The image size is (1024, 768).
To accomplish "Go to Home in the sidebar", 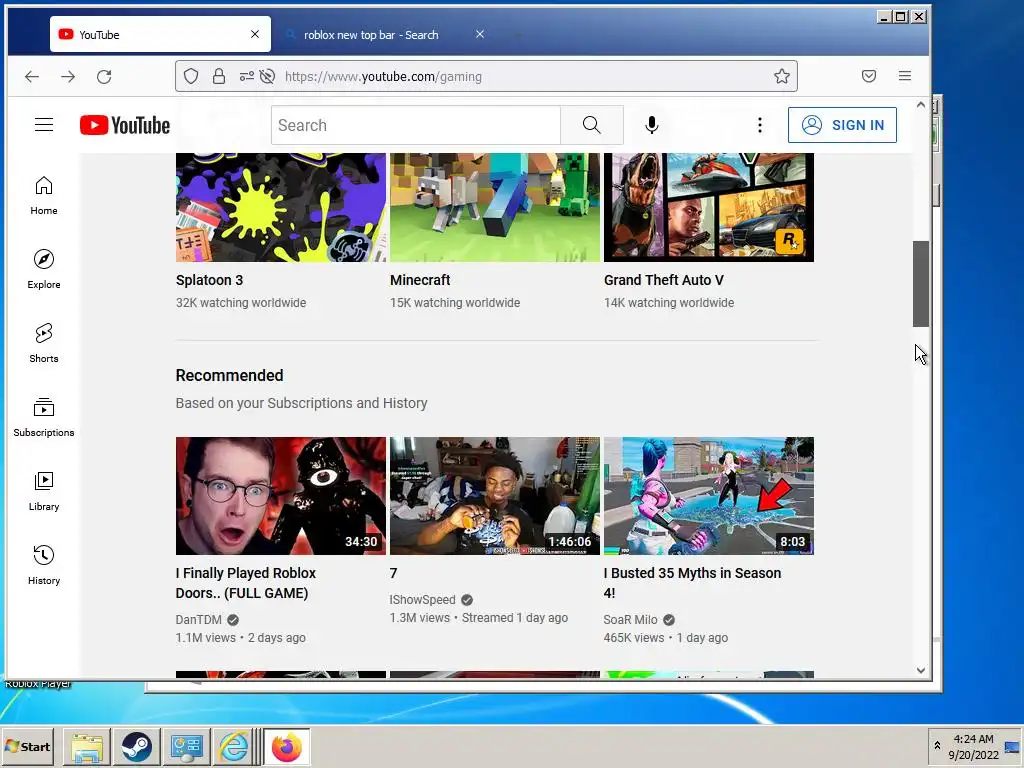I will tap(44, 196).
